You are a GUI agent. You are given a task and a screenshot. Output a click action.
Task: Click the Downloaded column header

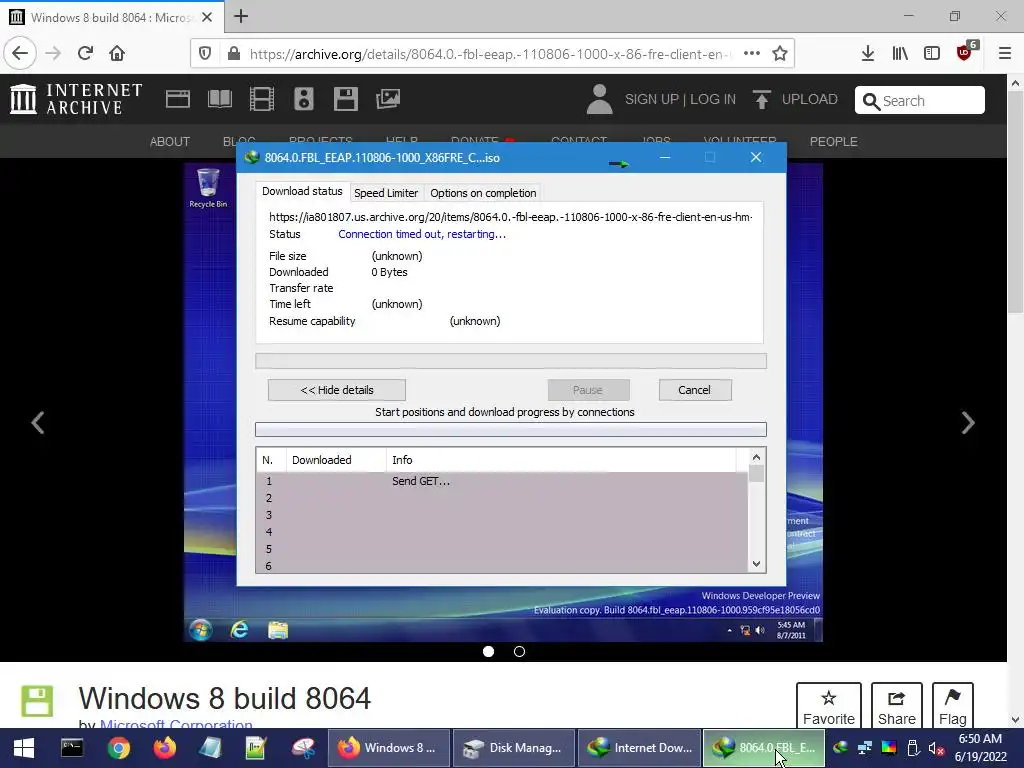click(x=336, y=460)
